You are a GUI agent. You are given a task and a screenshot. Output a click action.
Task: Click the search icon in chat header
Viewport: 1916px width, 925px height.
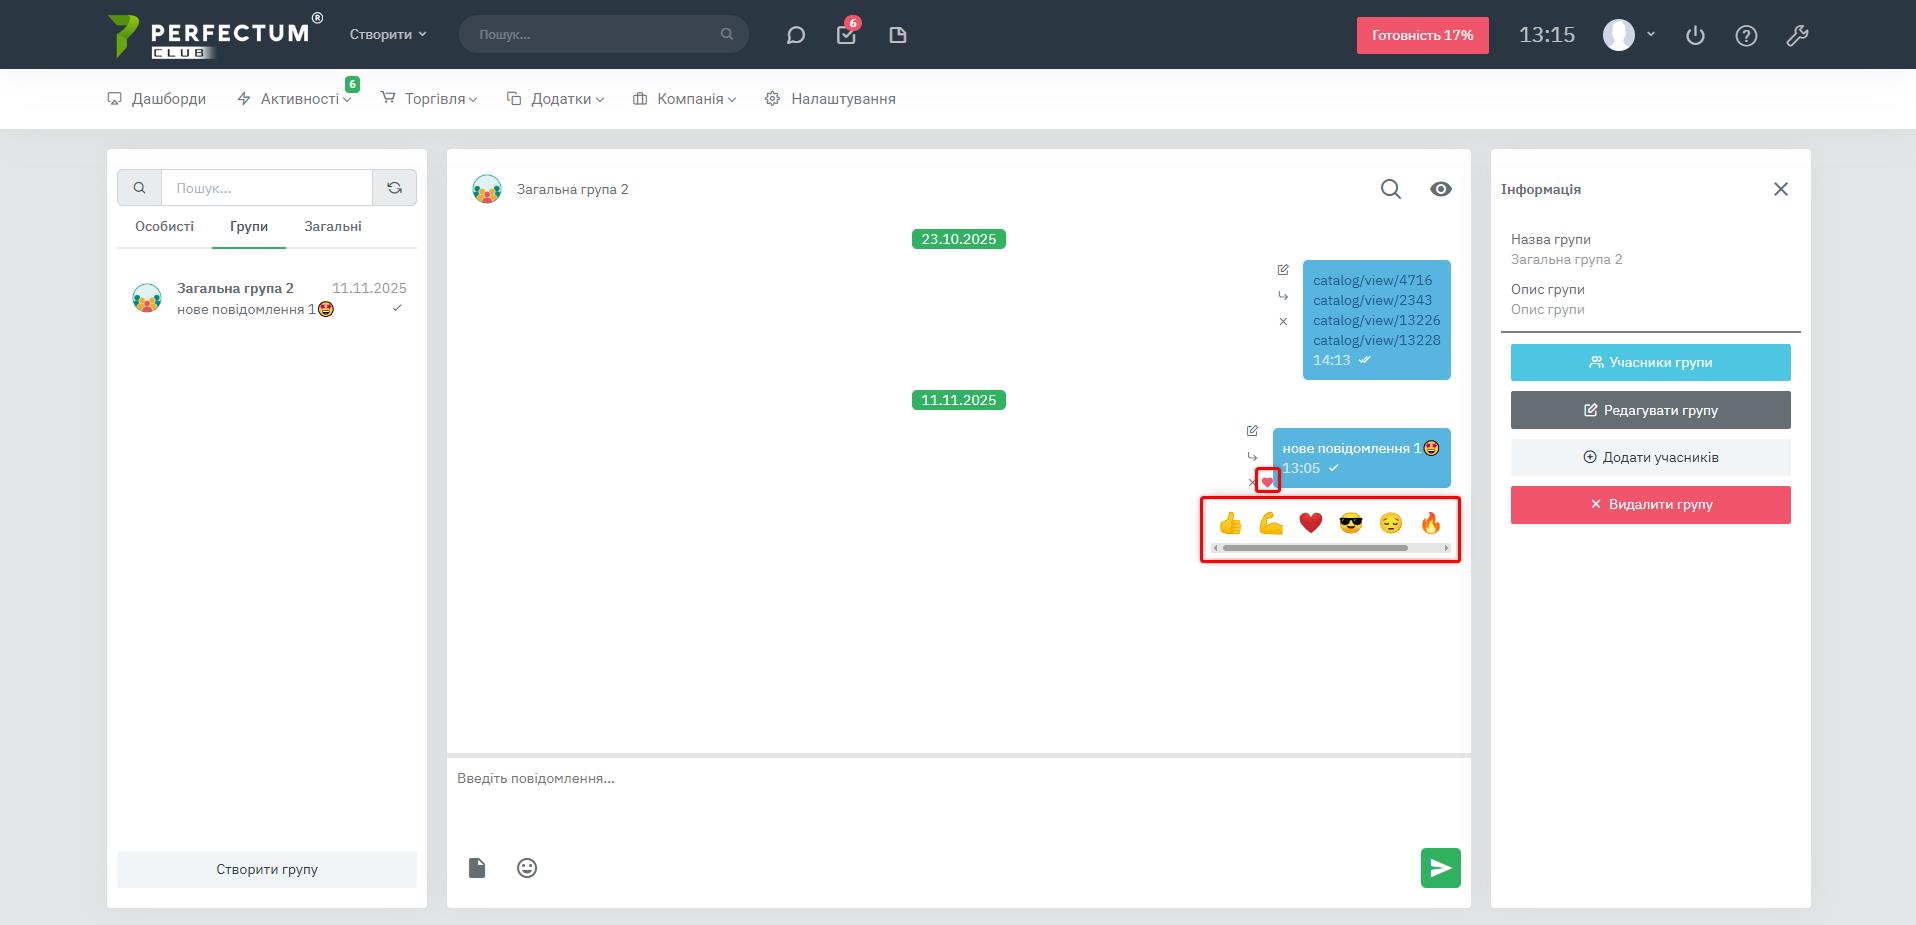click(x=1390, y=189)
